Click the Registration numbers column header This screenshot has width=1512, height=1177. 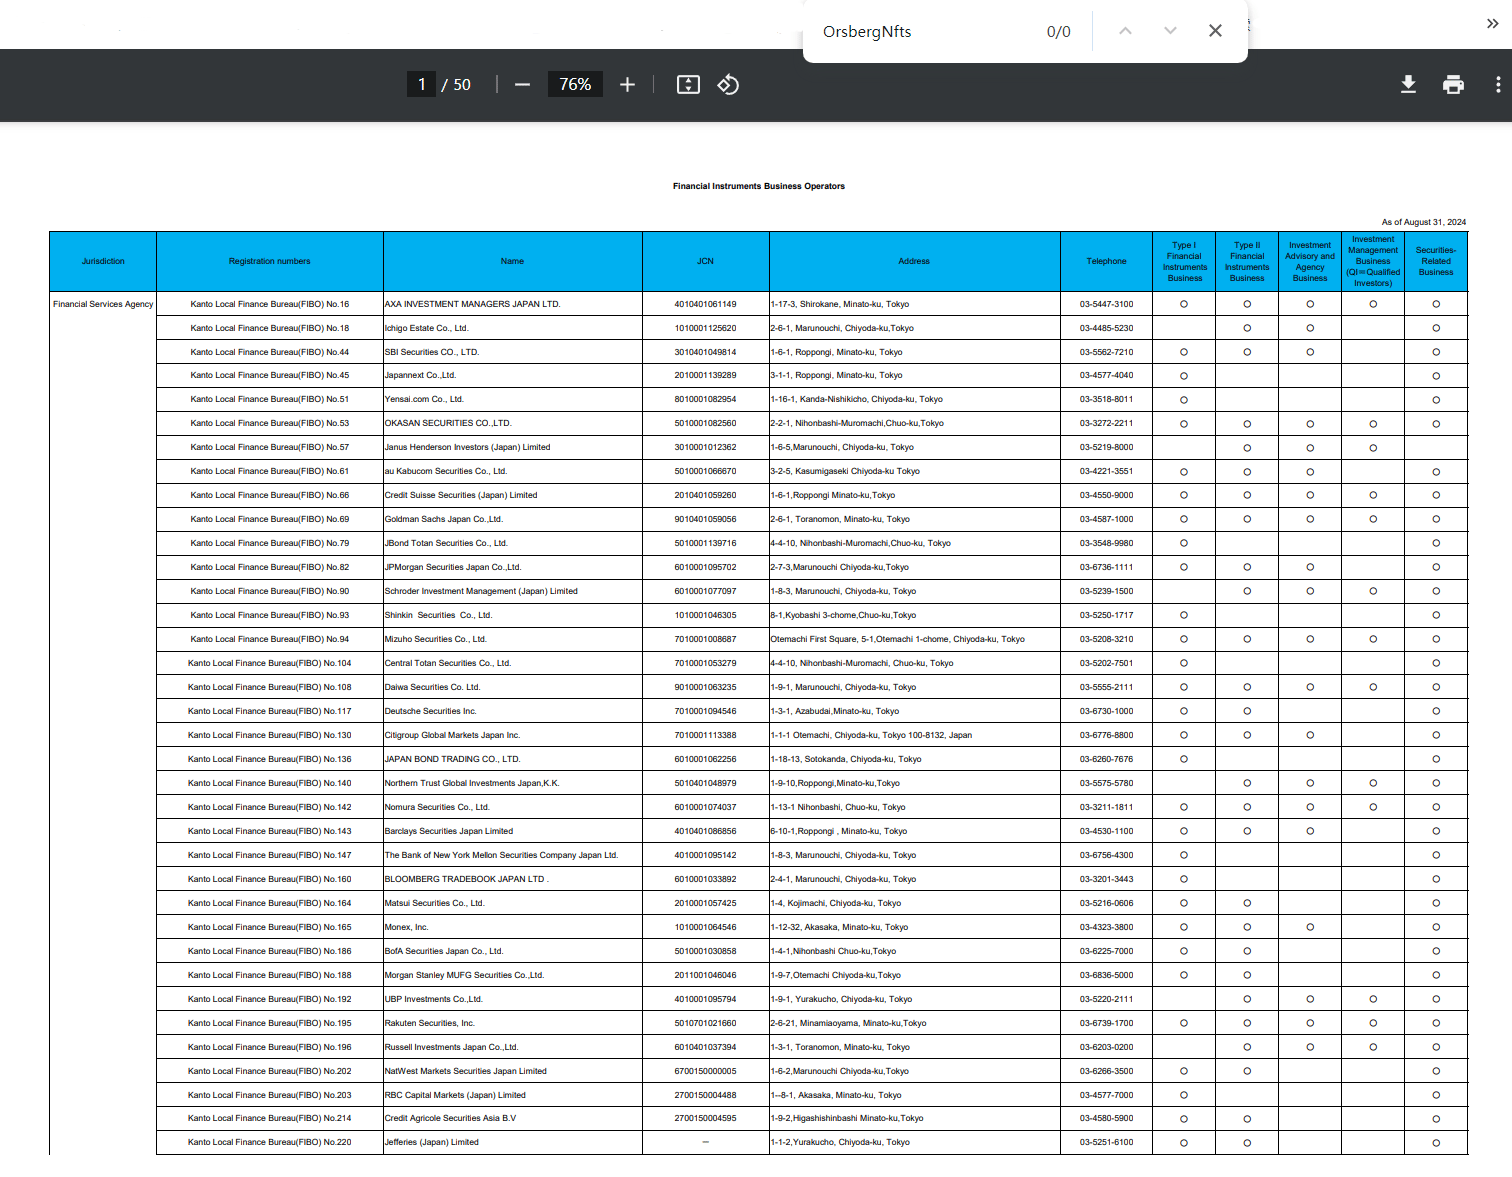pos(270,261)
